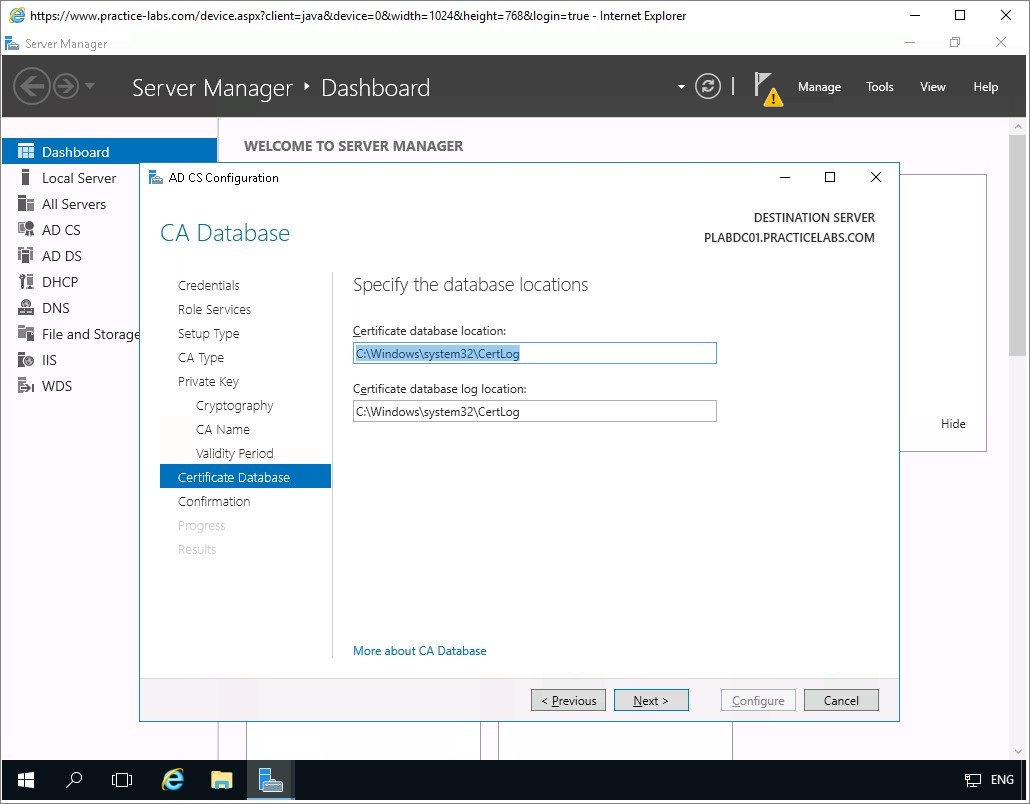
Task: Click the ENG language indicator
Action: [1002, 780]
